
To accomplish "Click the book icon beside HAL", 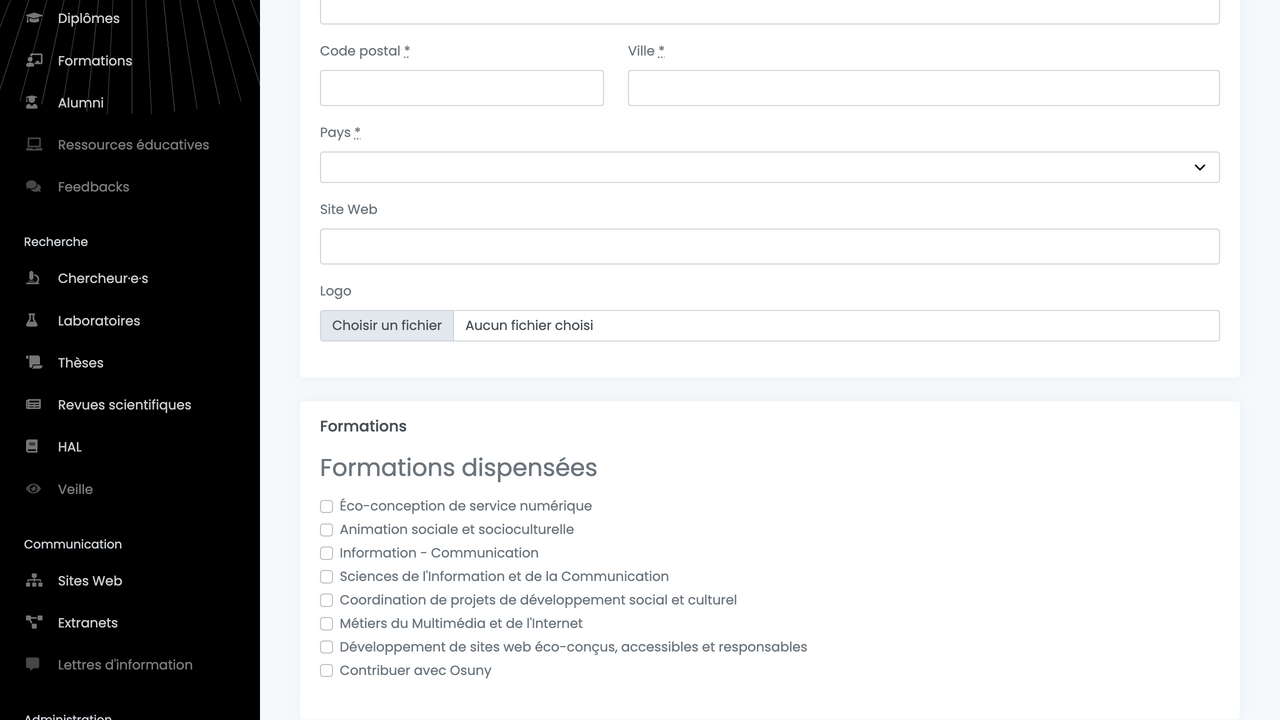I will pos(34,446).
